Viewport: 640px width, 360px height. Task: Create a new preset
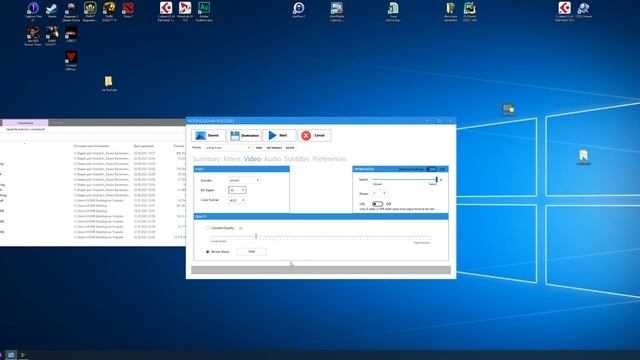click(x=259, y=148)
